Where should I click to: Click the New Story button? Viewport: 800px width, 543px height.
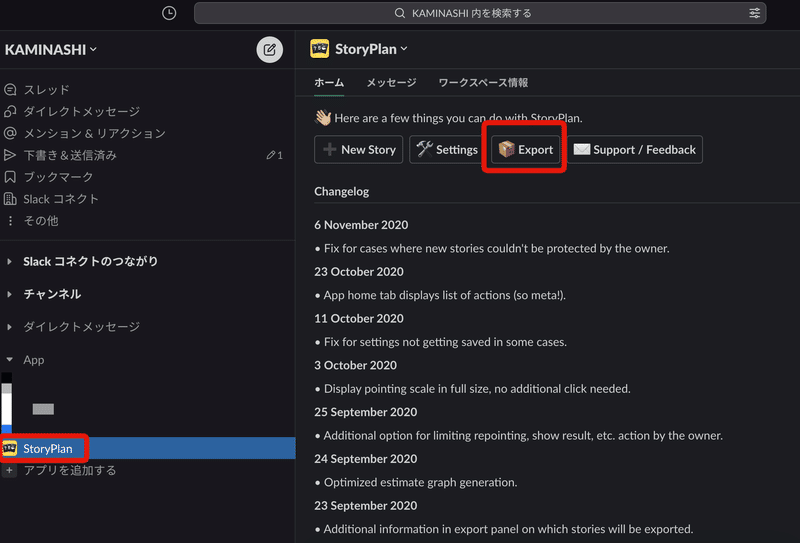(359, 150)
